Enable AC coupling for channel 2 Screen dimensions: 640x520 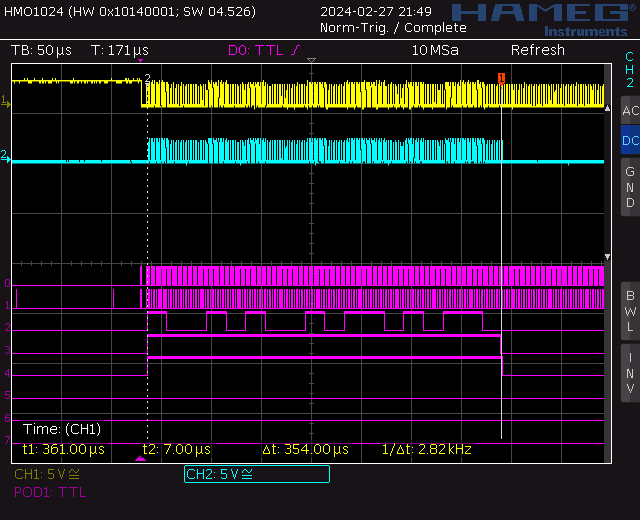coord(630,112)
